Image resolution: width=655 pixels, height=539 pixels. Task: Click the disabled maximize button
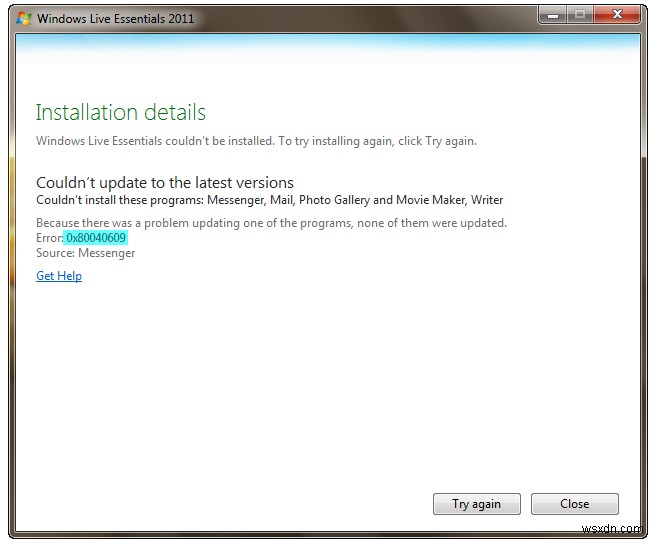580,15
